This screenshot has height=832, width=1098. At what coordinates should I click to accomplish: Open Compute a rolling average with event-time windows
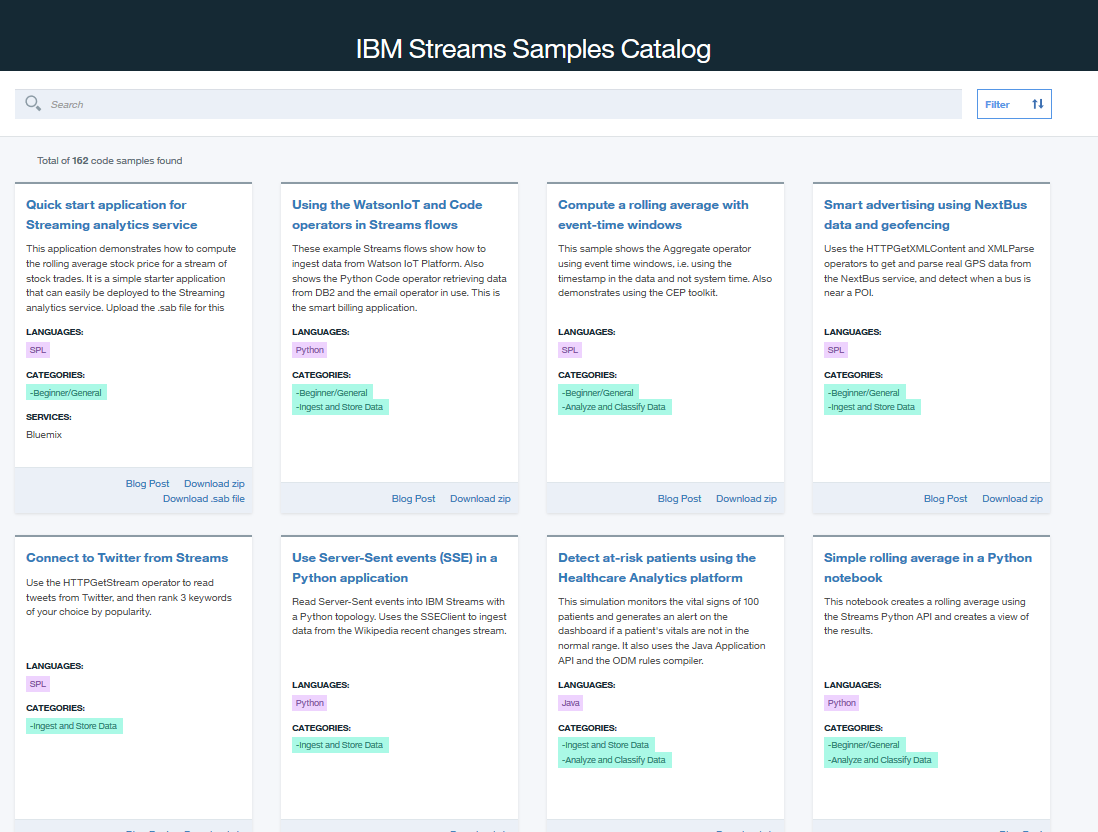[x=653, y=214]
